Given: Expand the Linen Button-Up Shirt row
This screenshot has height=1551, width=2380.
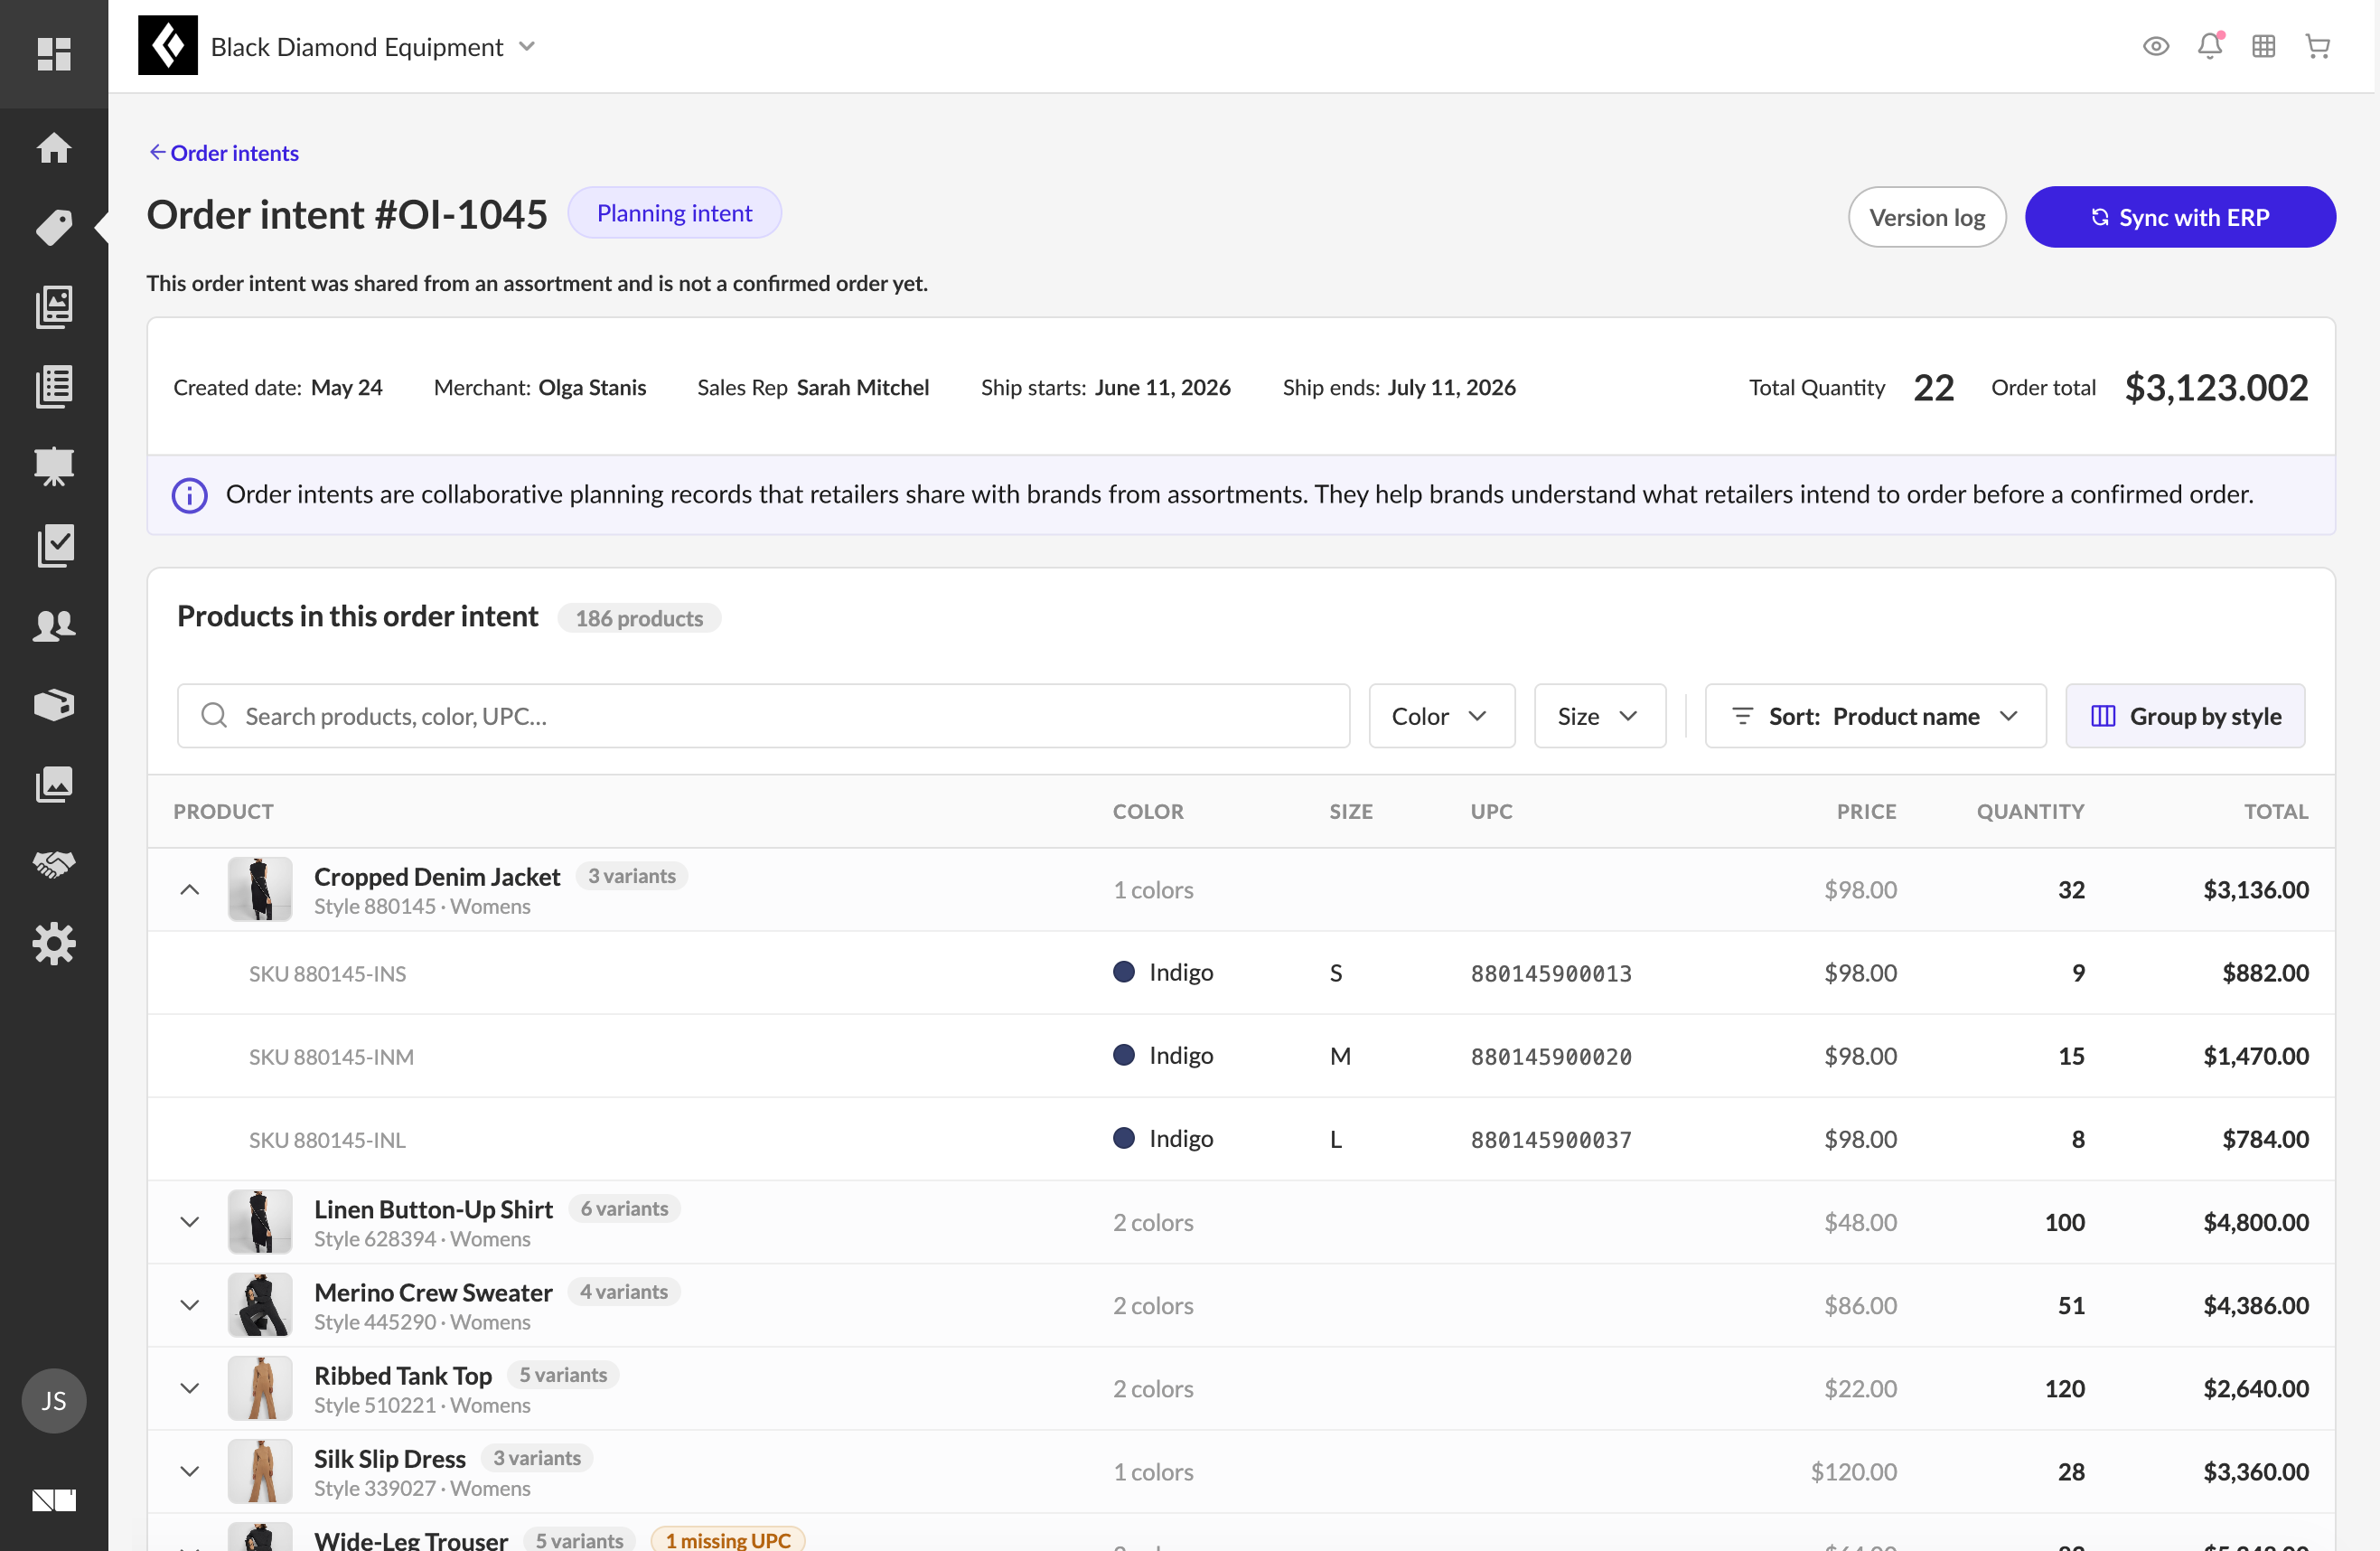Looking at the screenshot, I should point(189,1222).
